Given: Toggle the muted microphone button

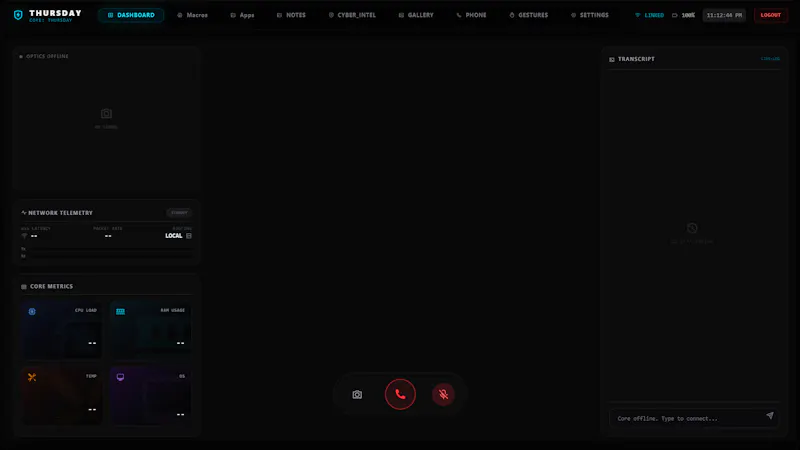Looking at the screenshot, I should click(x=443, y=394).
